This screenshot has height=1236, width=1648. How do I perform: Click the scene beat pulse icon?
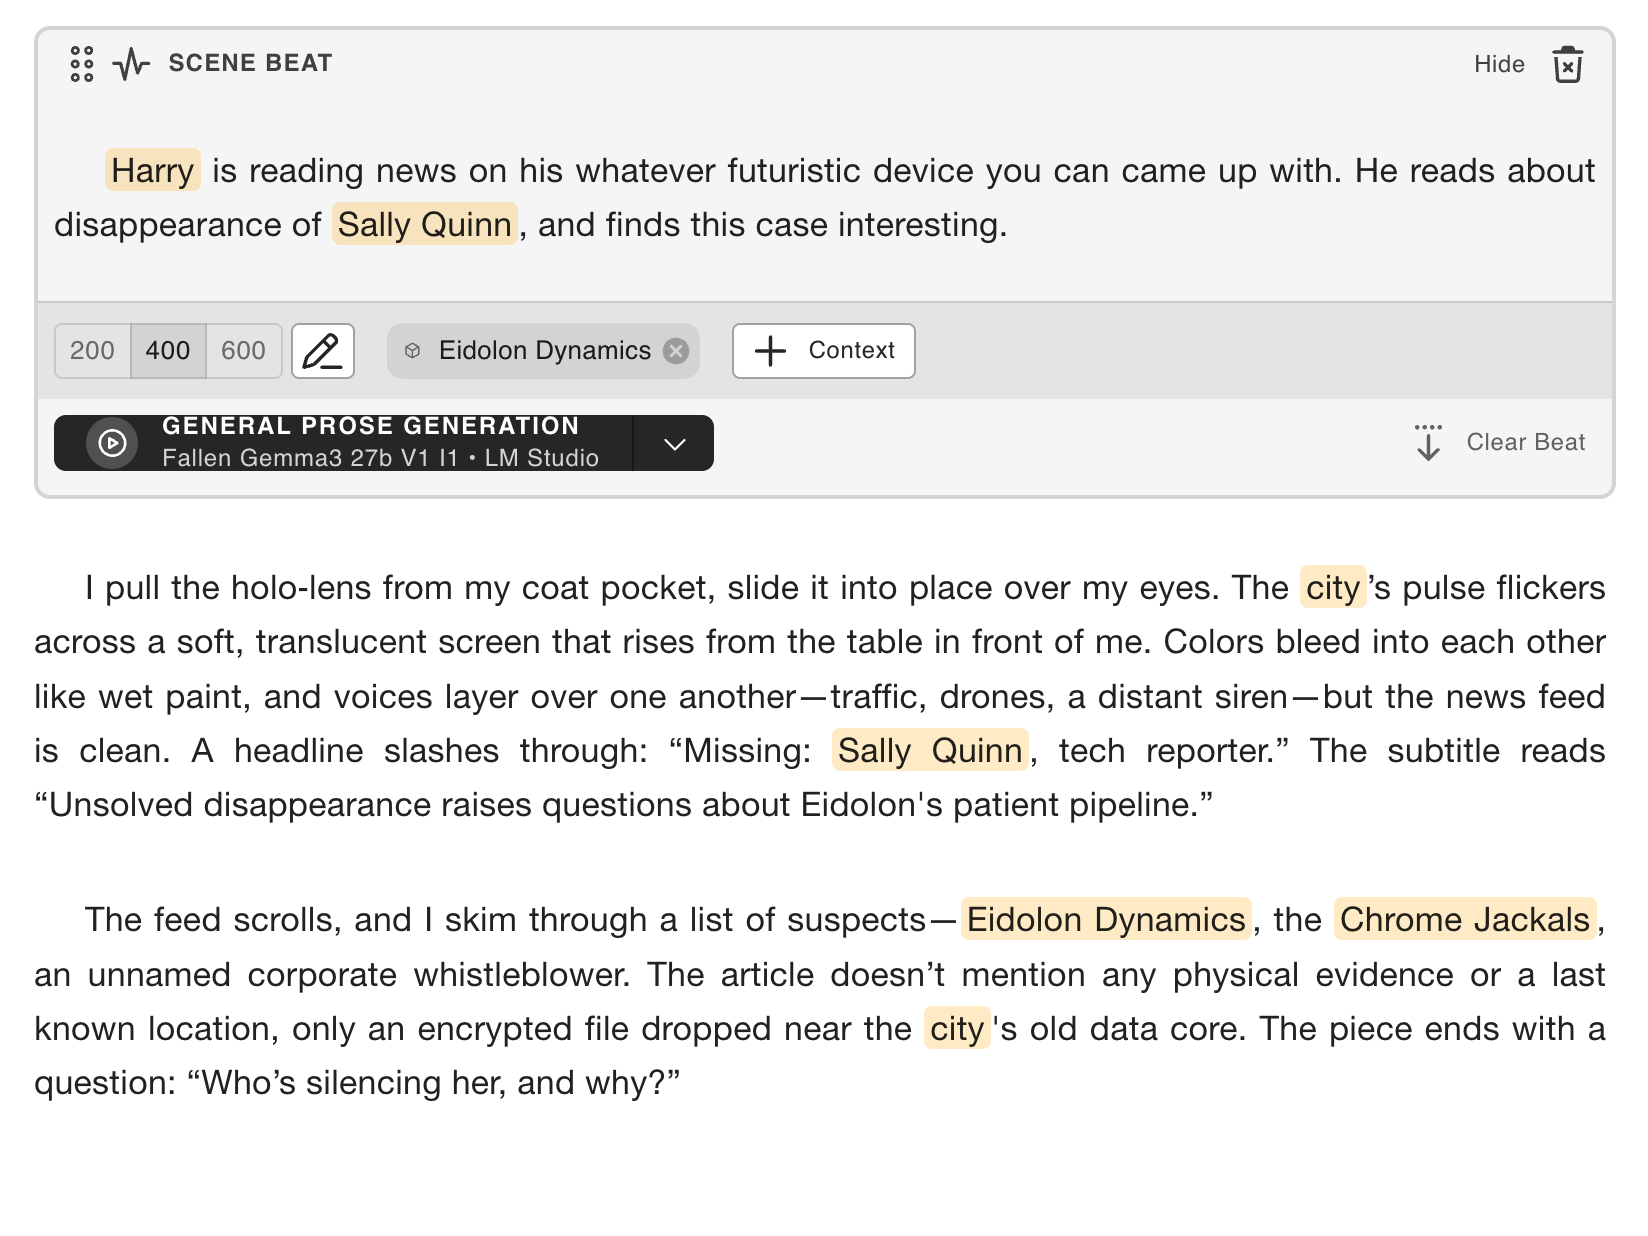point(131,64)
